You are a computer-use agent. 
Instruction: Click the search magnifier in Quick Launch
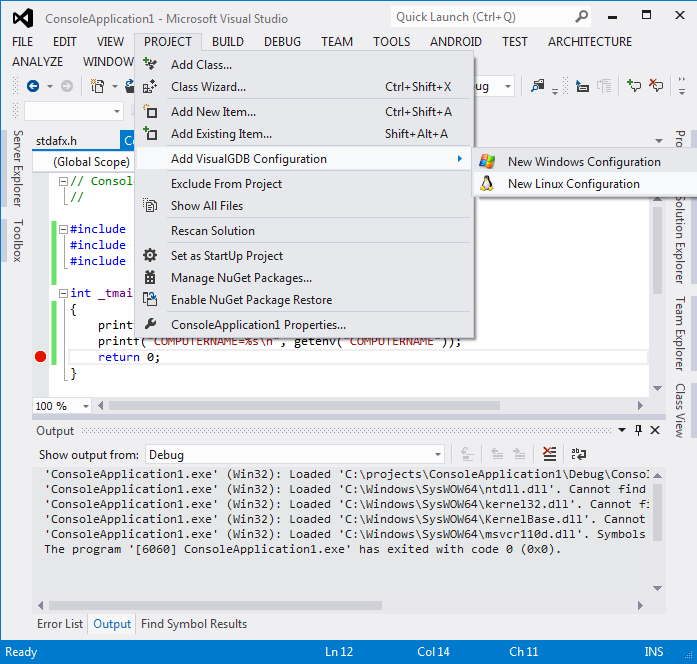581,17
